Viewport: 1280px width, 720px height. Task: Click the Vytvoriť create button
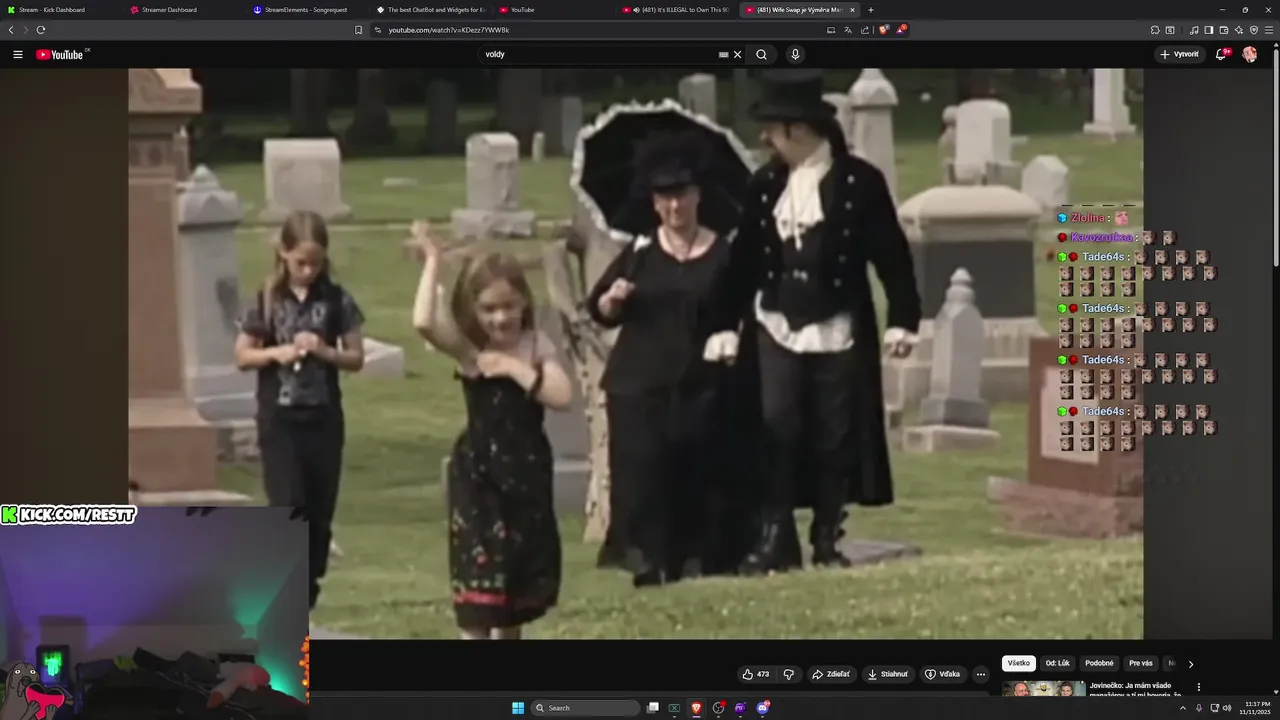(x=1180, y=54)
